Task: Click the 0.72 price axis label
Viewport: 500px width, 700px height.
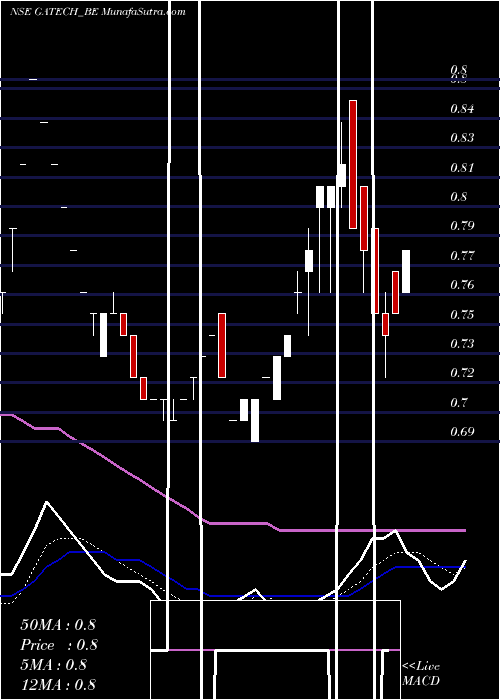Action: click(x=462, y=372)
